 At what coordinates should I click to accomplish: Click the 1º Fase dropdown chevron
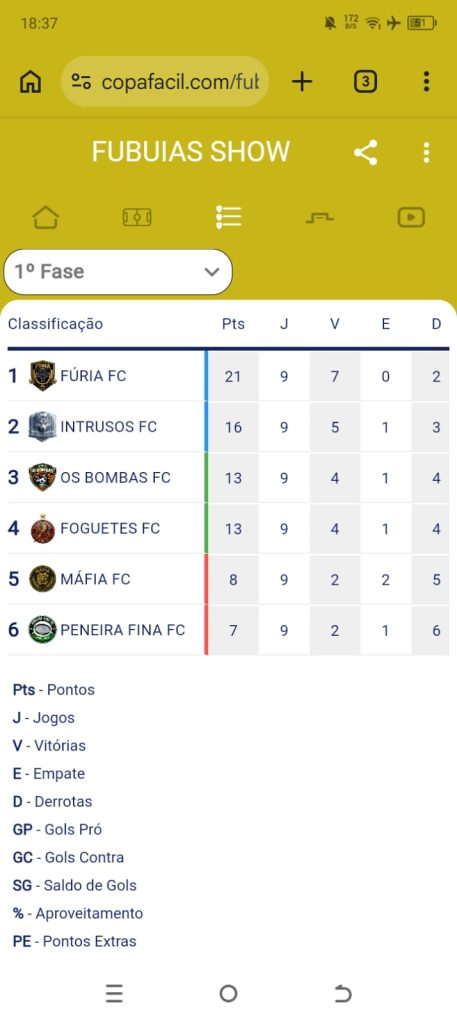pos(212,272)
